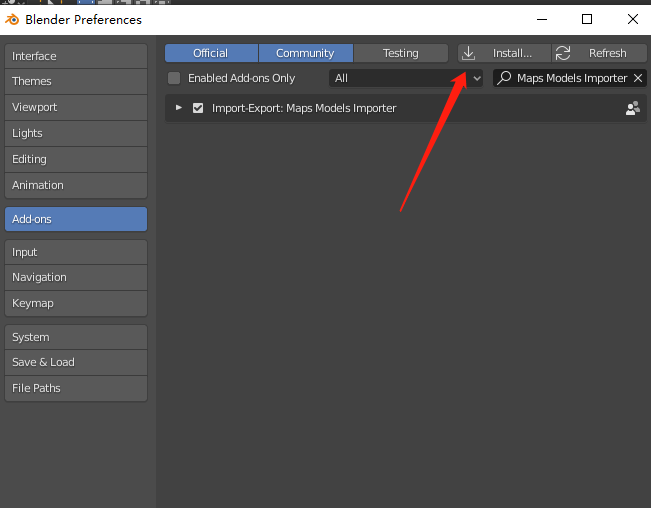651x508 pixels.
Task: Close the Blender Preferences window
Action: pos(633,19)
